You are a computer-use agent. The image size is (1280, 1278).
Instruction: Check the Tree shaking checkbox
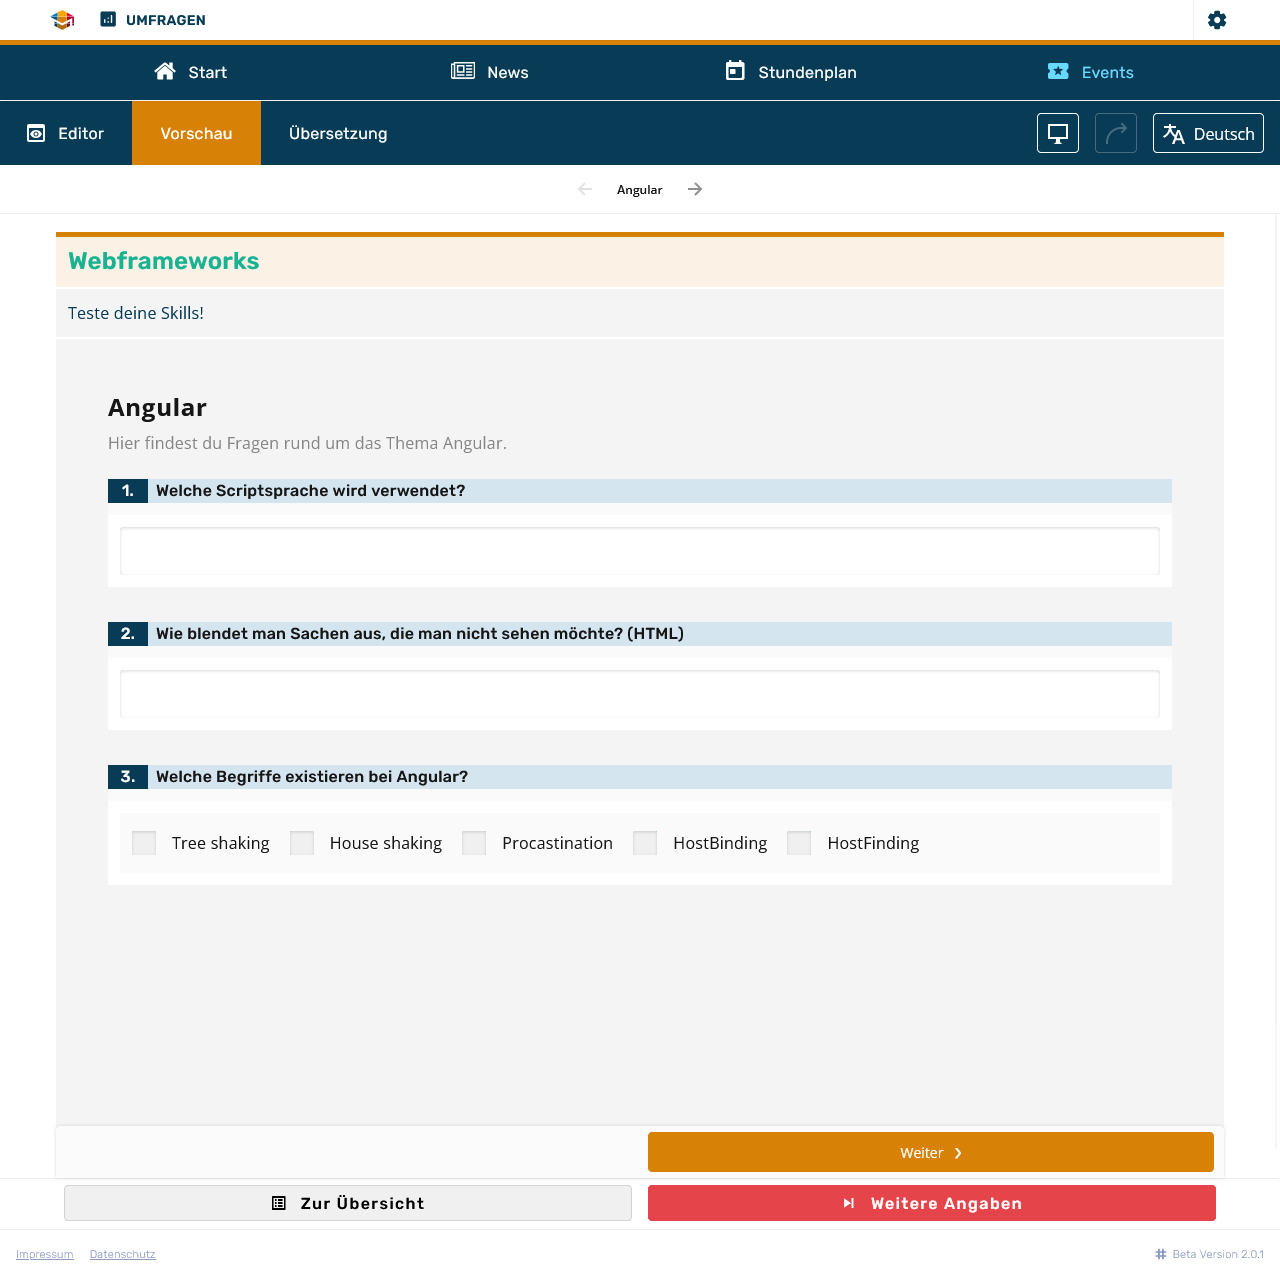click(x=144, y=843)
